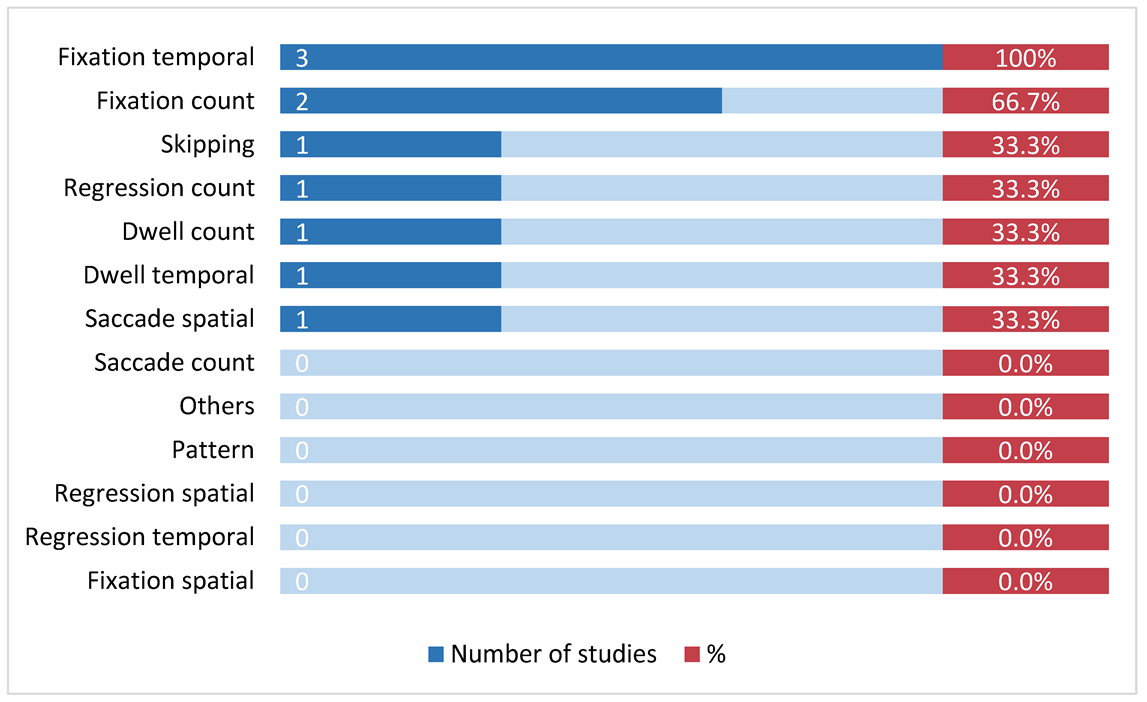
Task: Select the dark blue Fixation temporal bar
Action: [610, 58]
